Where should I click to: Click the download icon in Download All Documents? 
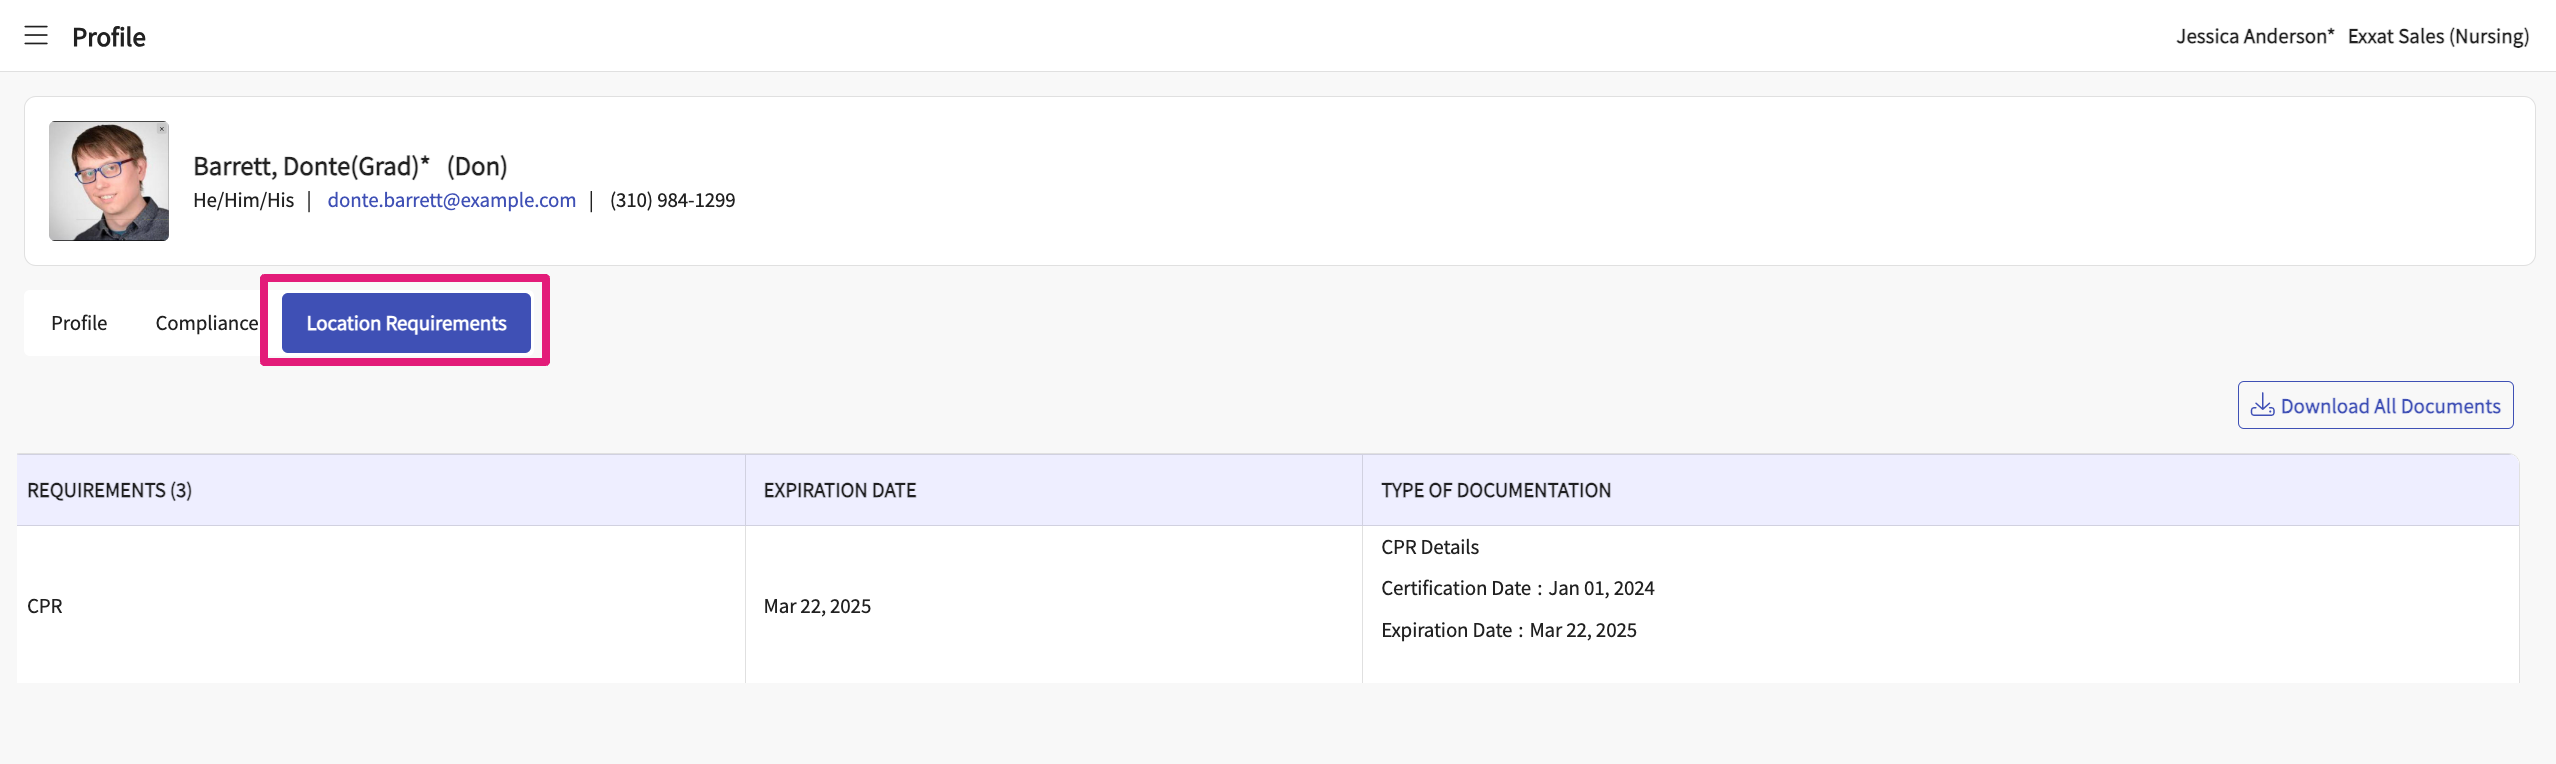pos(2262,405)
